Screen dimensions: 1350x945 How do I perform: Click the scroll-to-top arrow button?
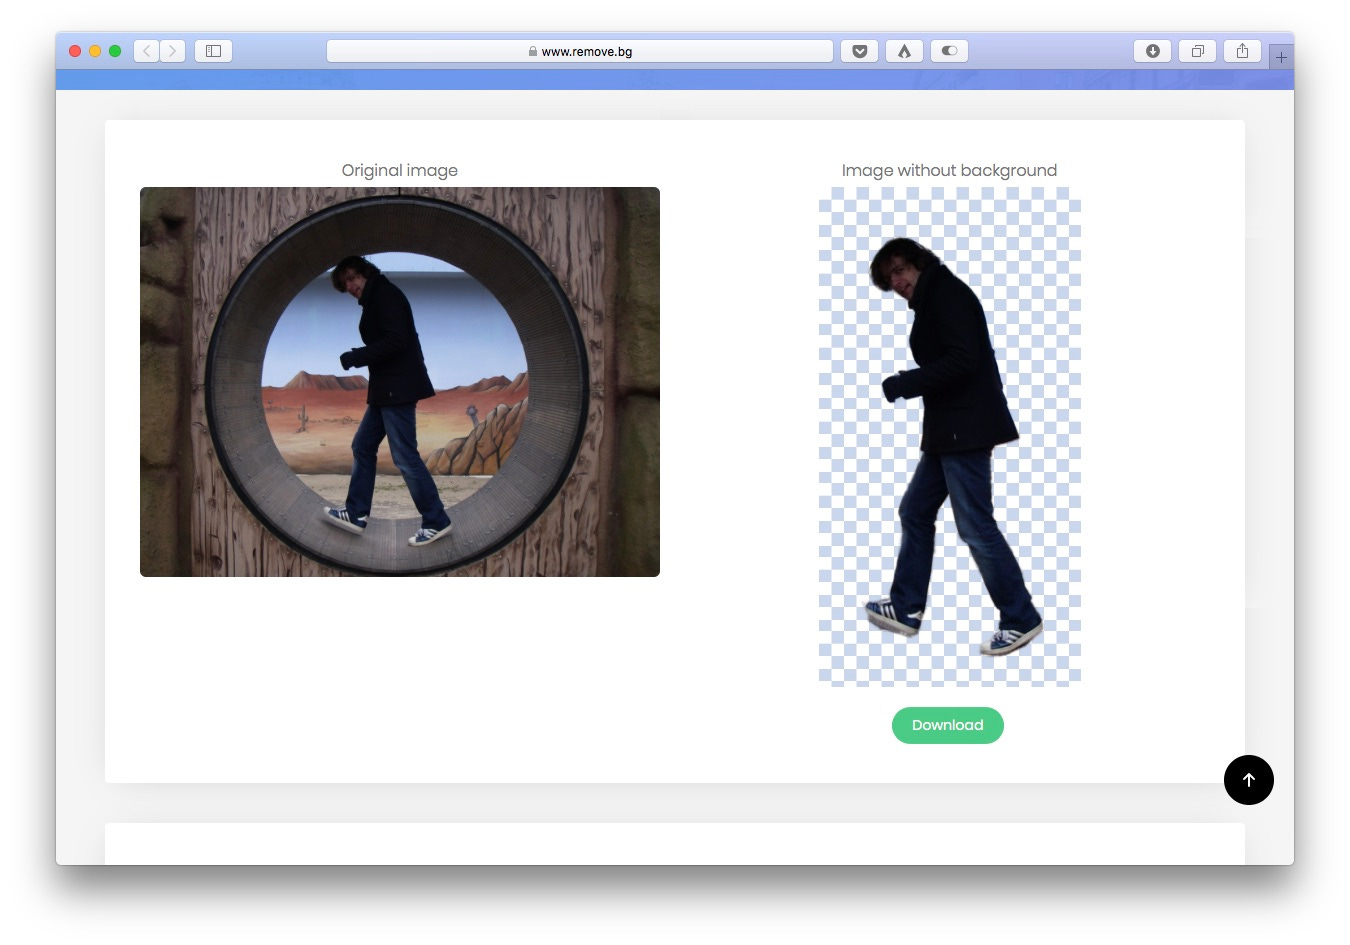(1249, 780)
